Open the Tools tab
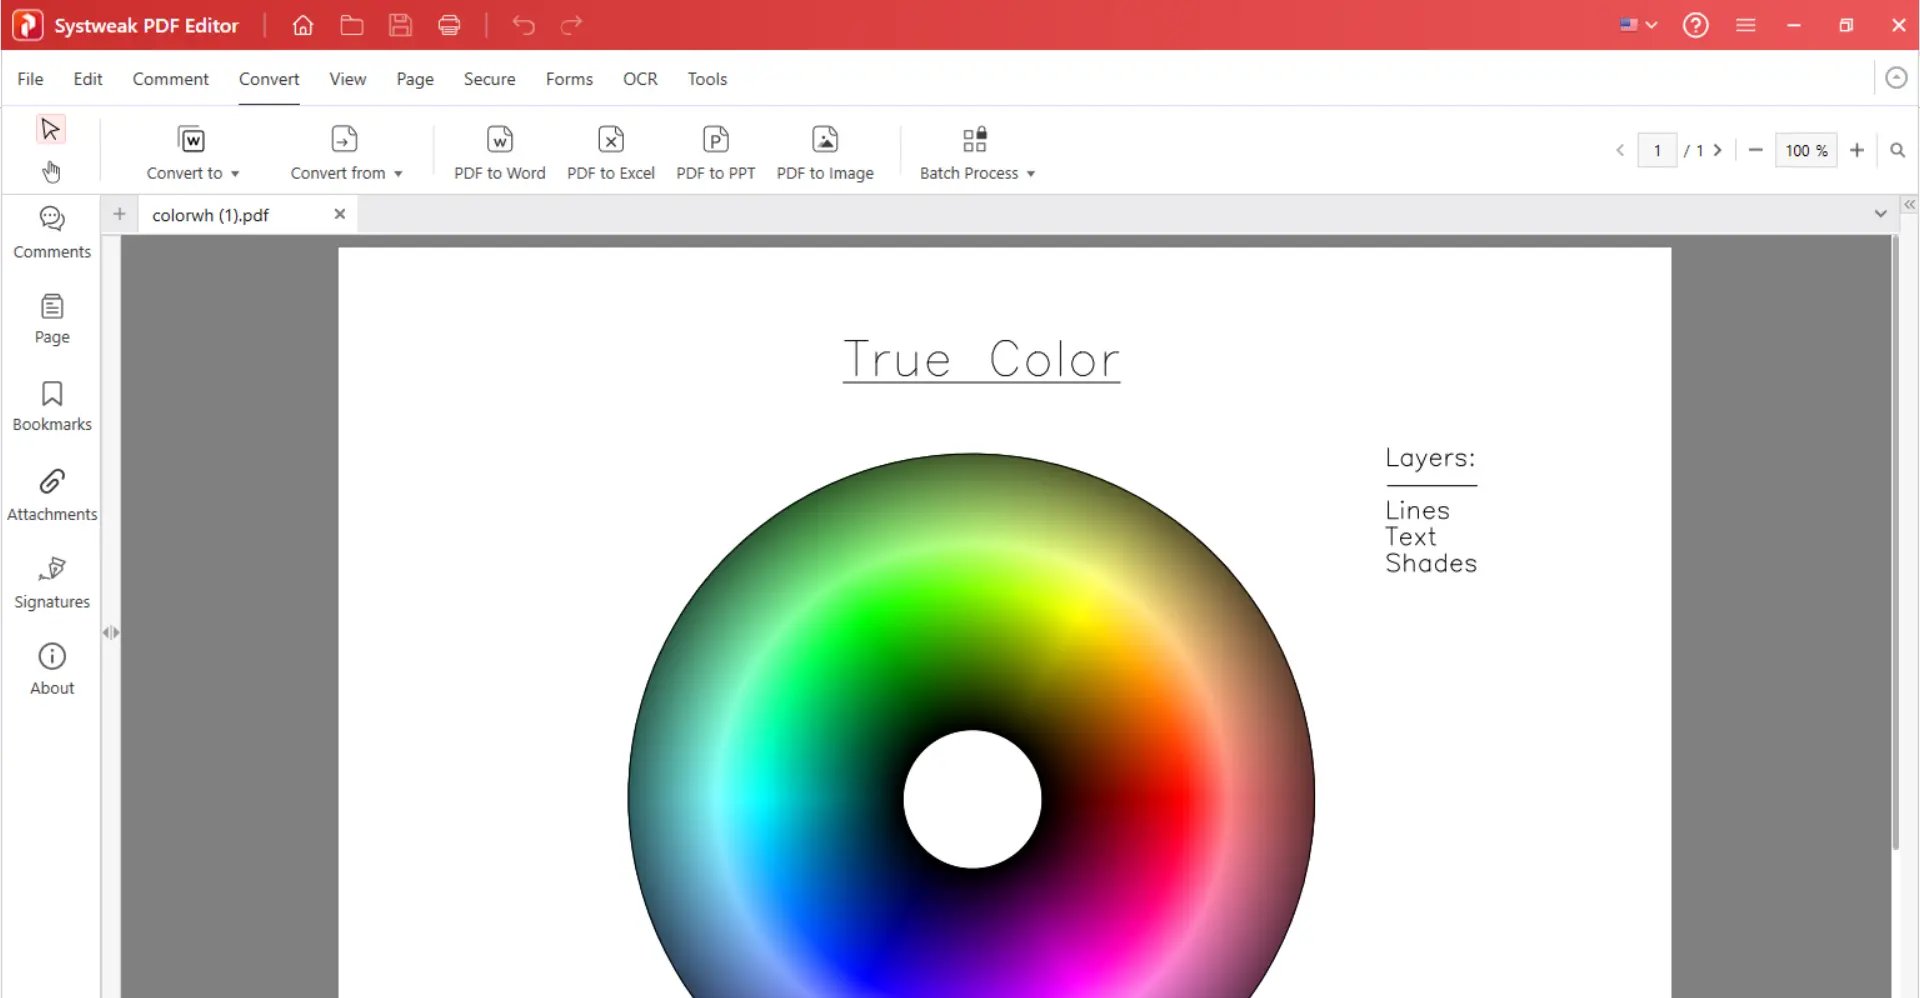This screenshot has width=1920, height=998. (x=707, y=79)
